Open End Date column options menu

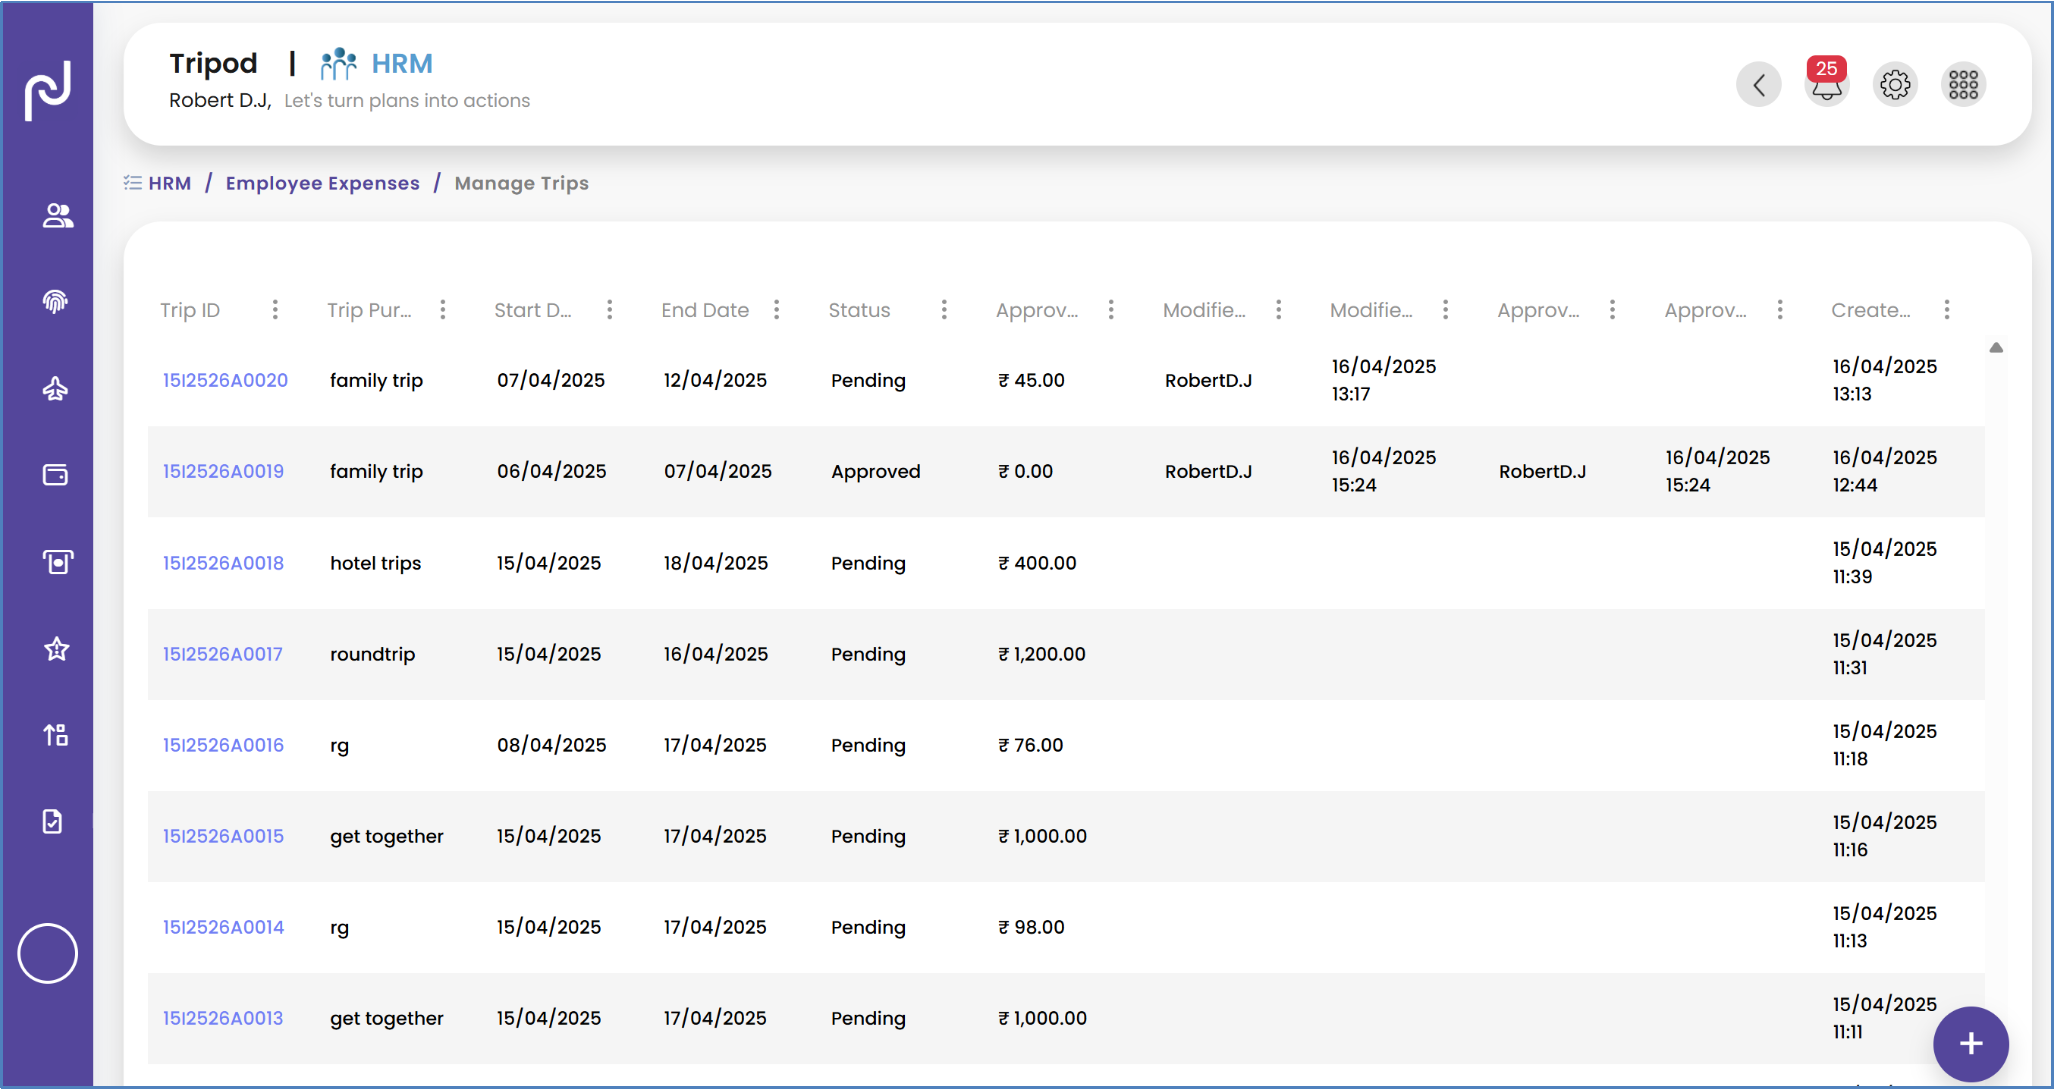[776, 310]
